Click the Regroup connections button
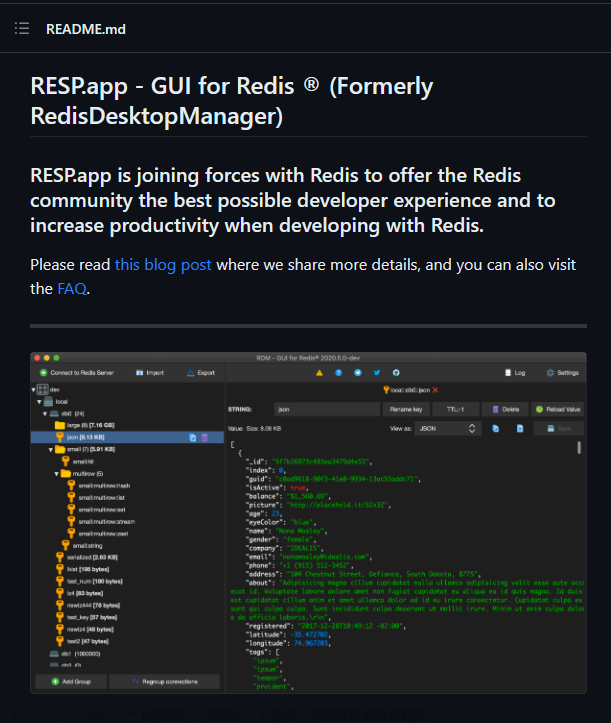The width and height of the screenshot is (611, 723). (x=164, y=682)
